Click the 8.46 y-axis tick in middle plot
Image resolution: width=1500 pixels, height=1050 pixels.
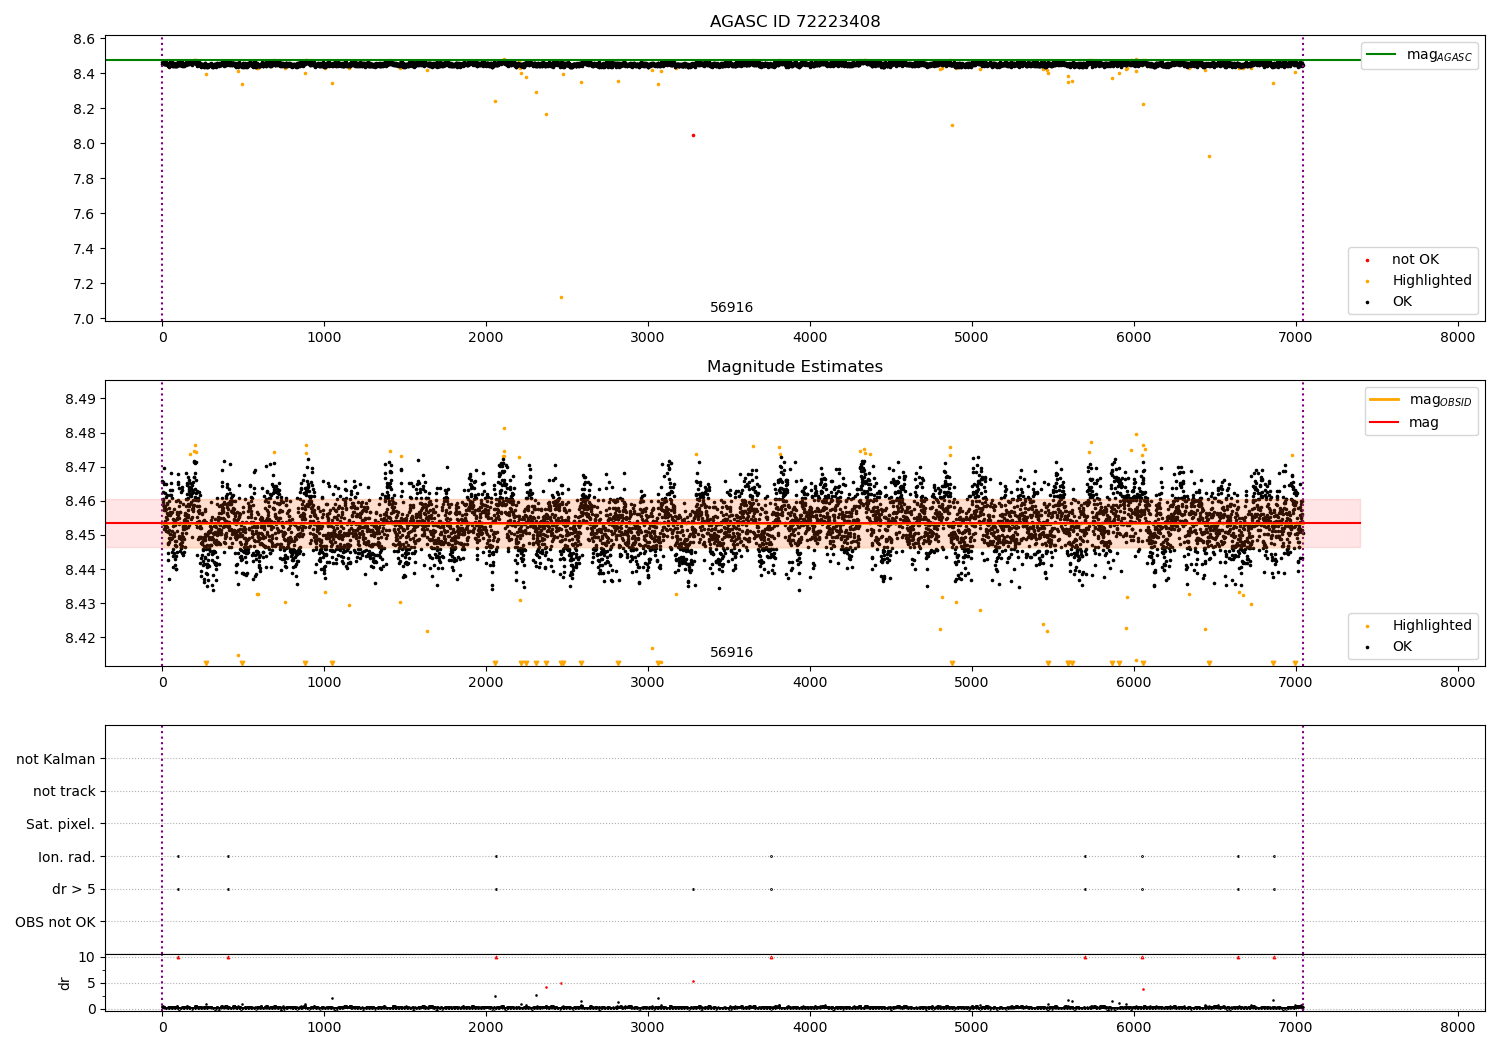[x=80, y=501]
